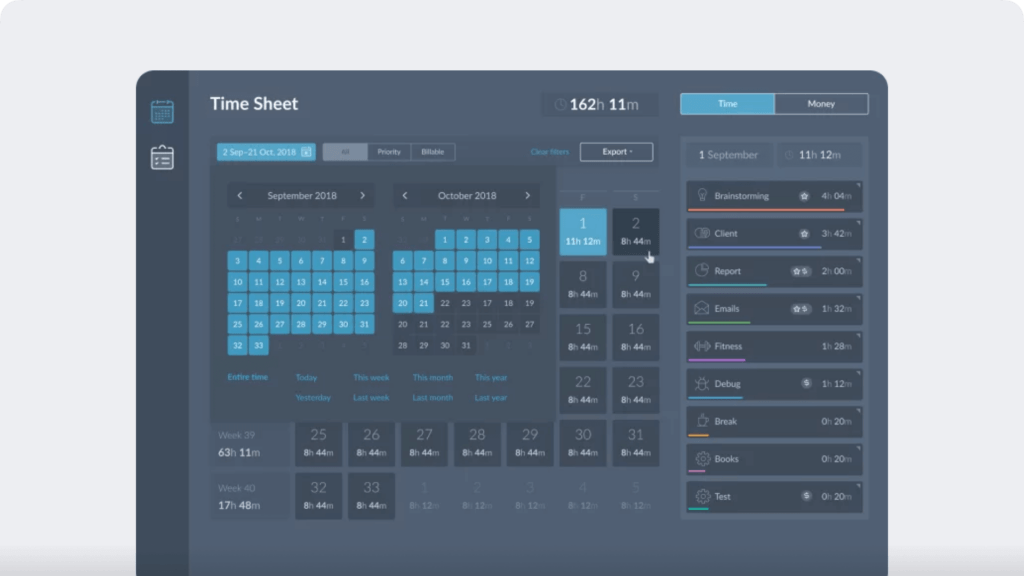Click the dumbbell icon on the Fitness task

coord(702,346)
